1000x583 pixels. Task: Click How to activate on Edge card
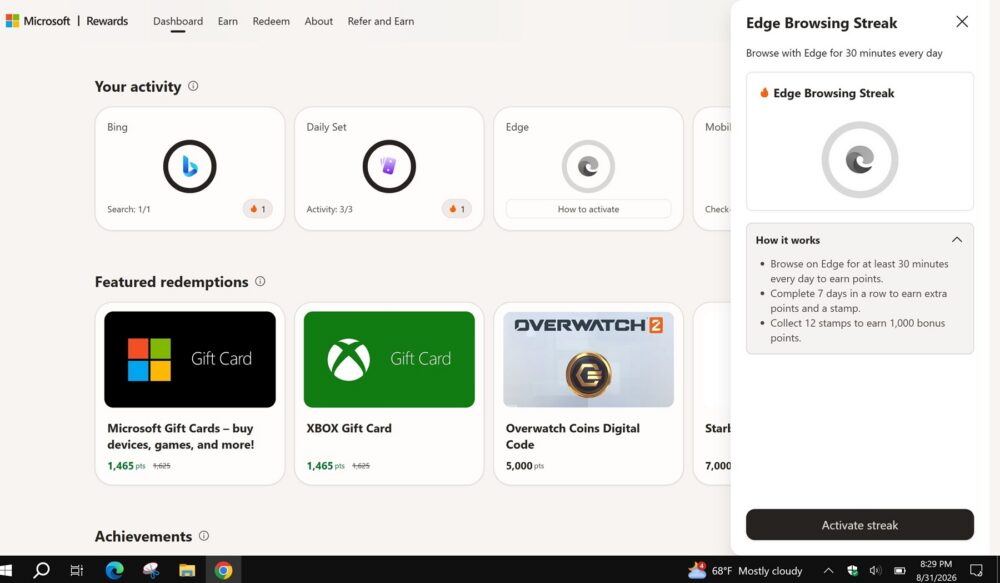coord(588,209)
